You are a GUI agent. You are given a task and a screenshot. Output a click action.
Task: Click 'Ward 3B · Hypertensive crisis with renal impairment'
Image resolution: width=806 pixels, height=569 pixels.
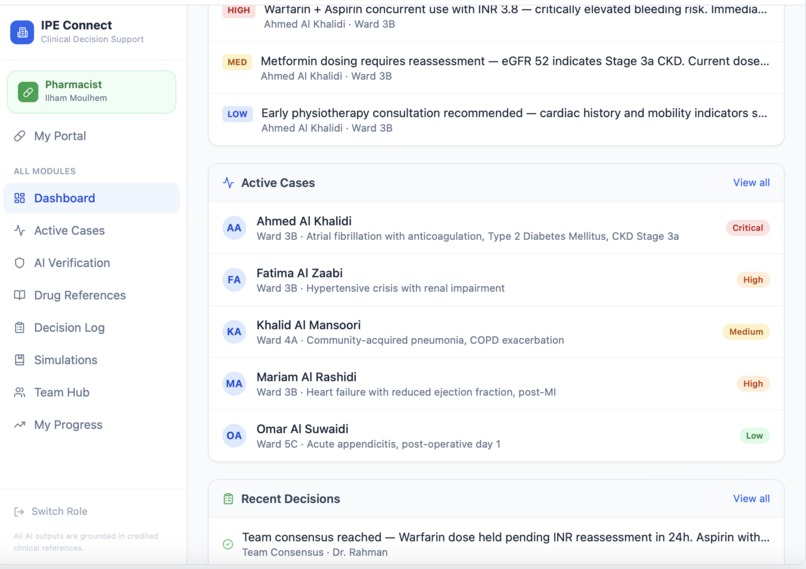point(380,289)
